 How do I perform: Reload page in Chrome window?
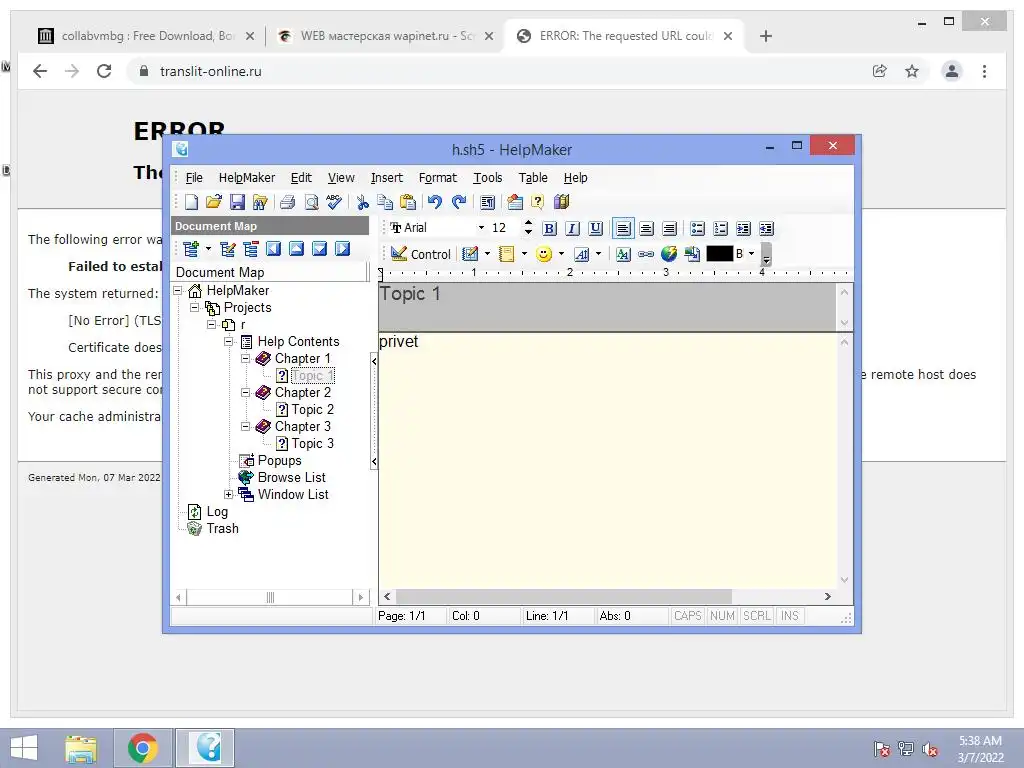click(x=104, y=71)
